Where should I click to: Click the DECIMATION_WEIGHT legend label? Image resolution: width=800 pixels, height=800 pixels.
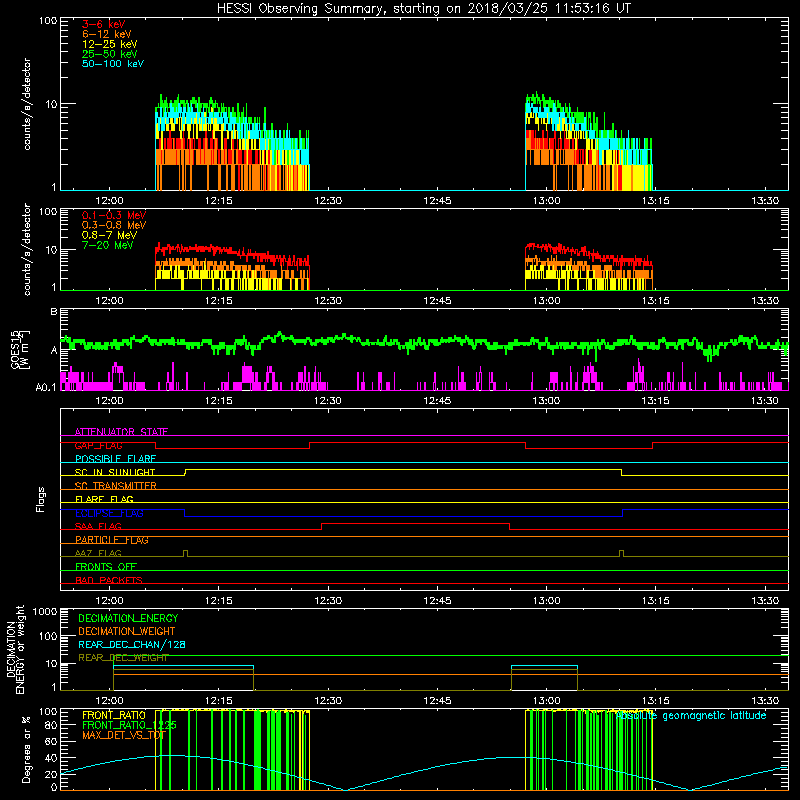tap(127, 631)
